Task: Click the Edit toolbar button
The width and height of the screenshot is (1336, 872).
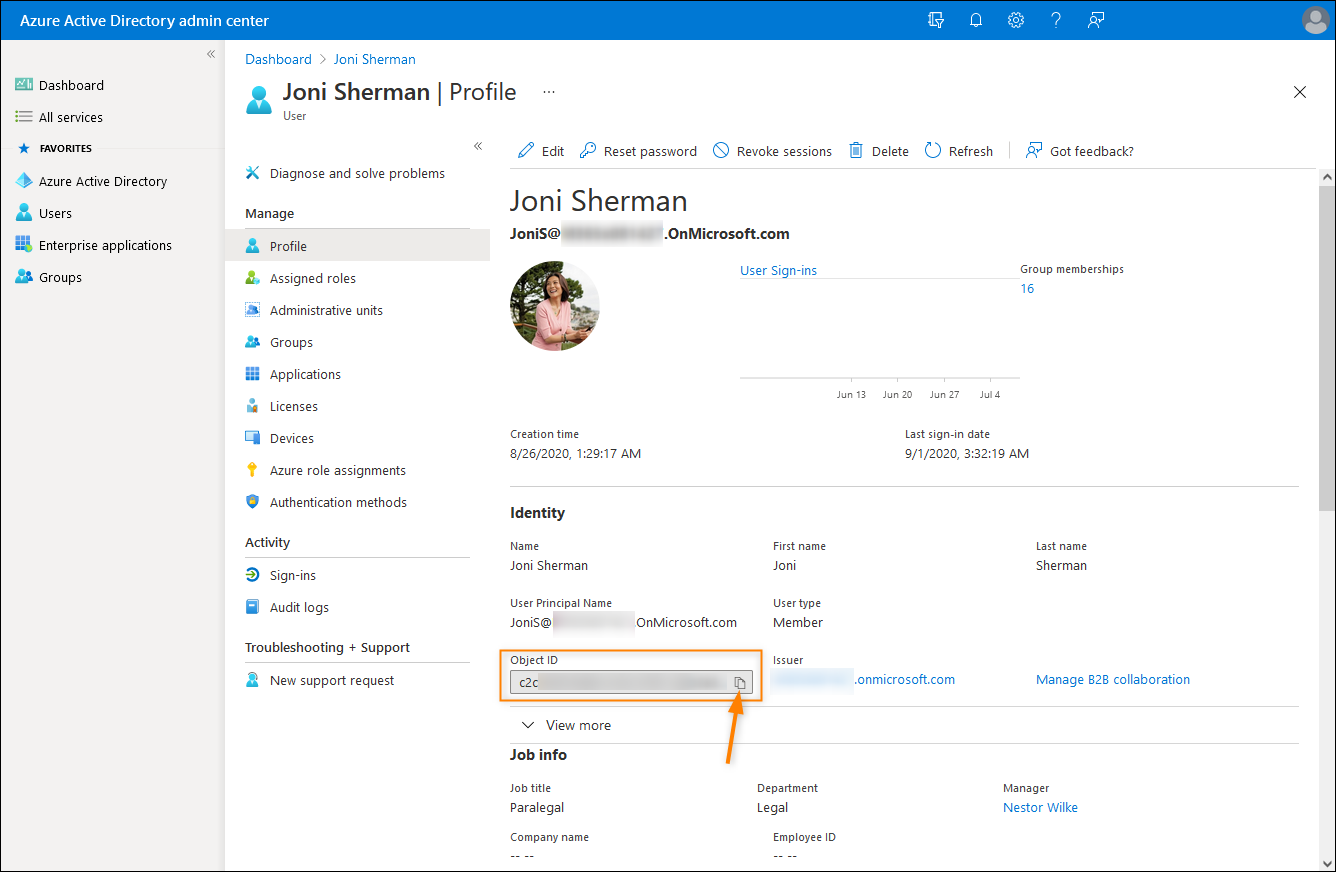Action: tap(541, 151)
